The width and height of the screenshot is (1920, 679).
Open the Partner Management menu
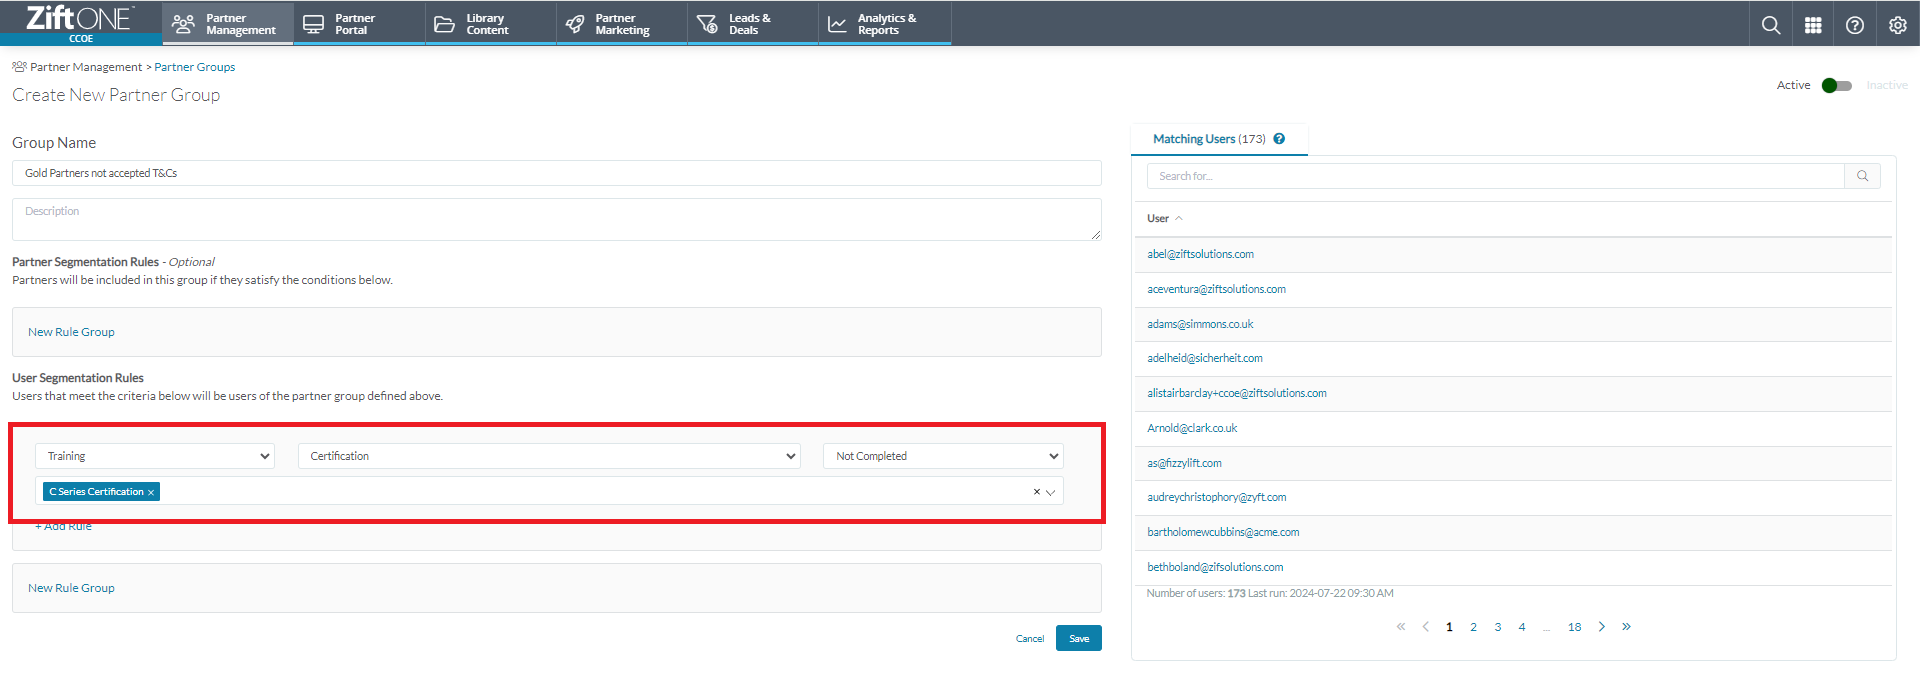227,24
